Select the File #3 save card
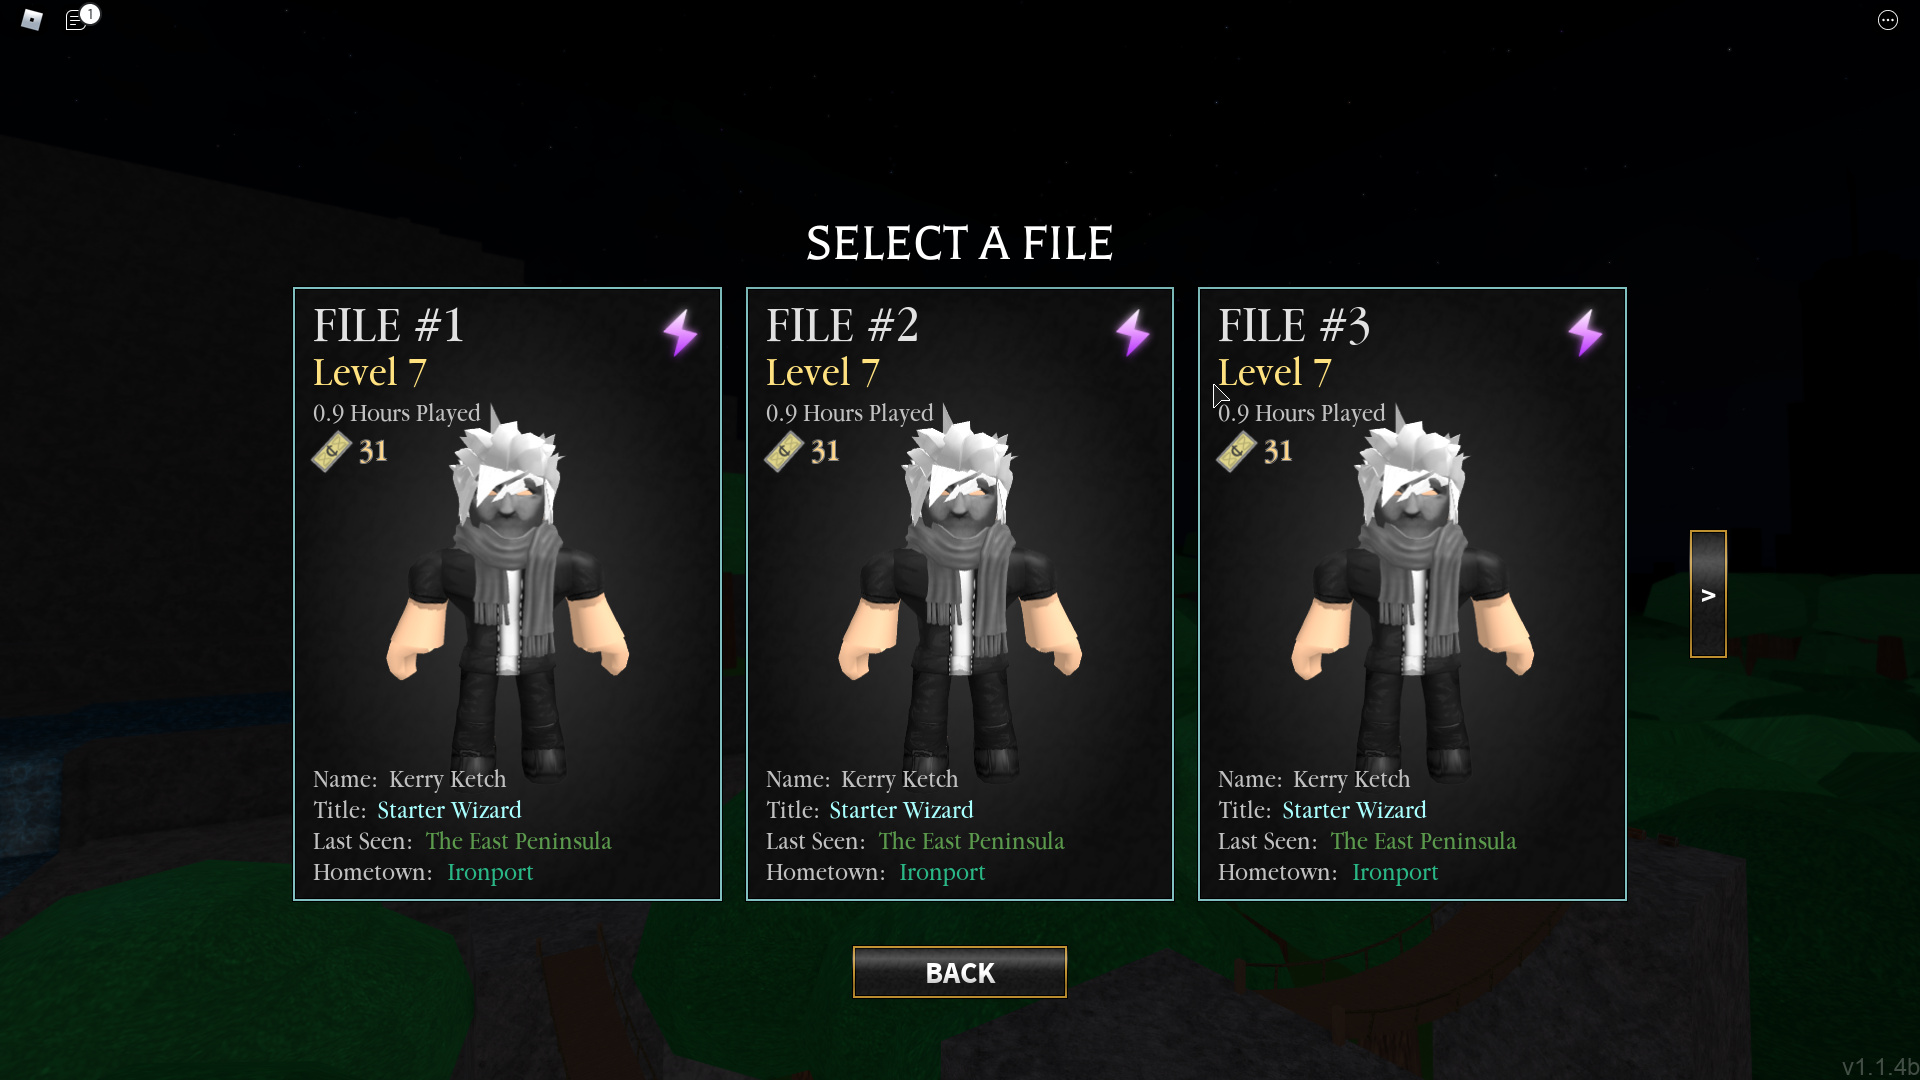The width and height of the screenshot is (1920, 1080). click(x=1412, y=594)
